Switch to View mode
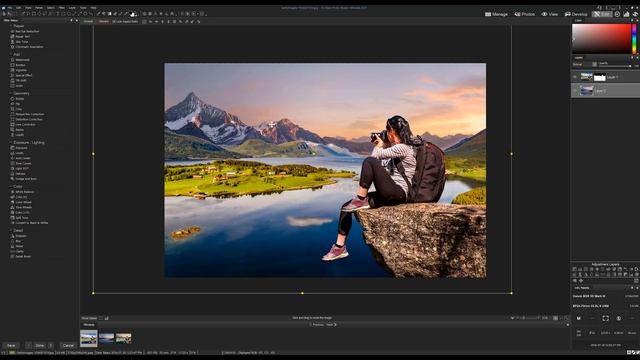Image resolution: width=640 pixels, height=360 pixels. tap(549, 14)
